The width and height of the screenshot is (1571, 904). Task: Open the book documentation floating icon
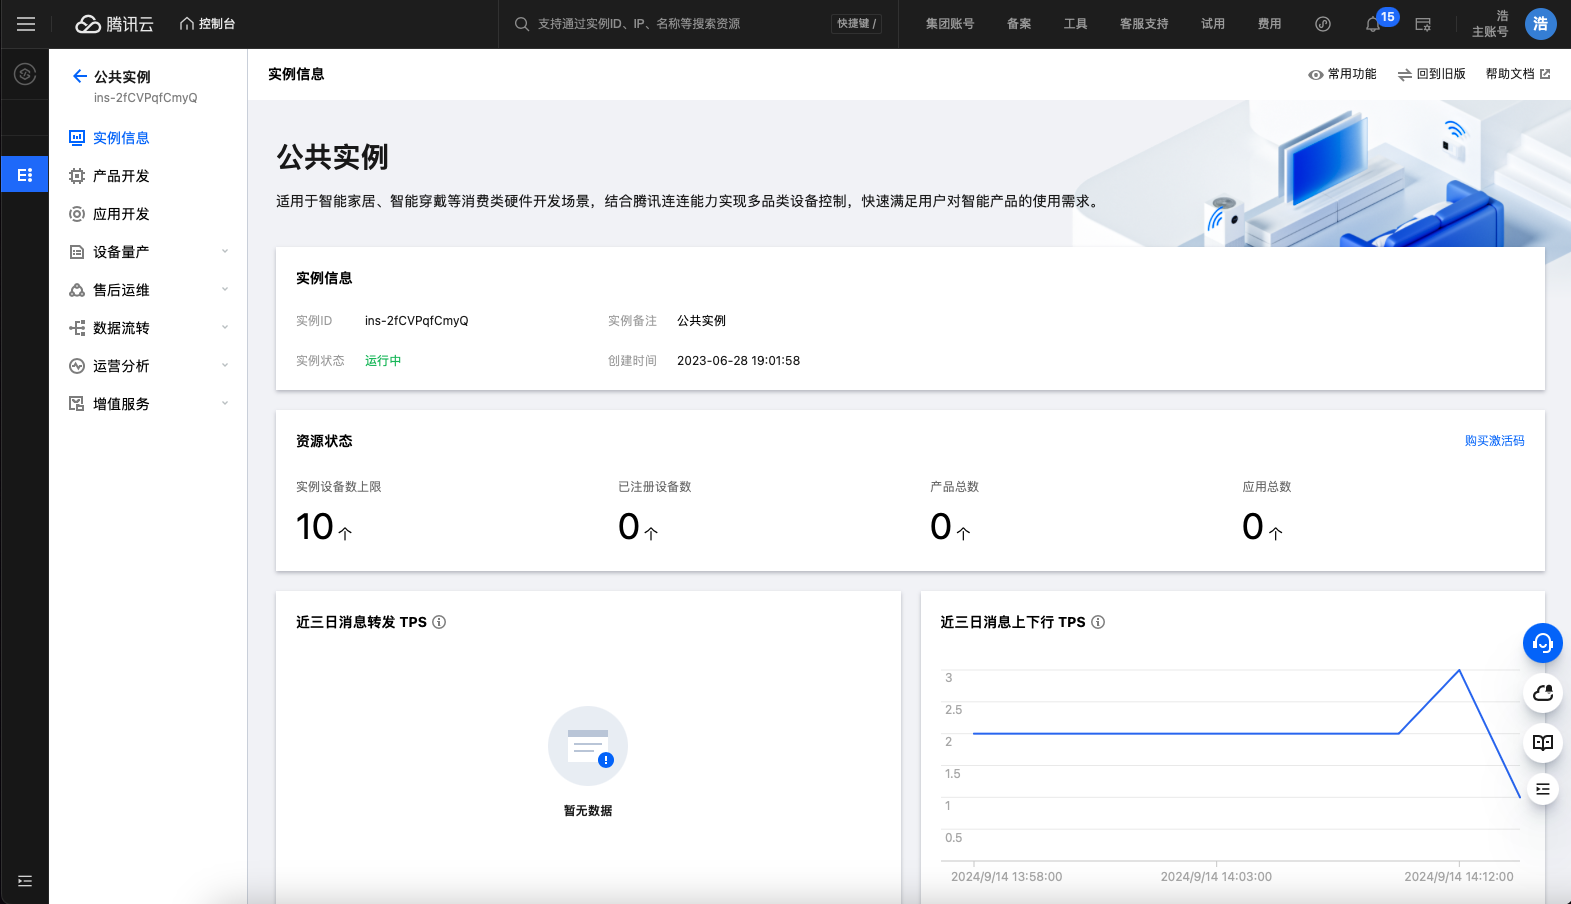(x=1542, y=742)
